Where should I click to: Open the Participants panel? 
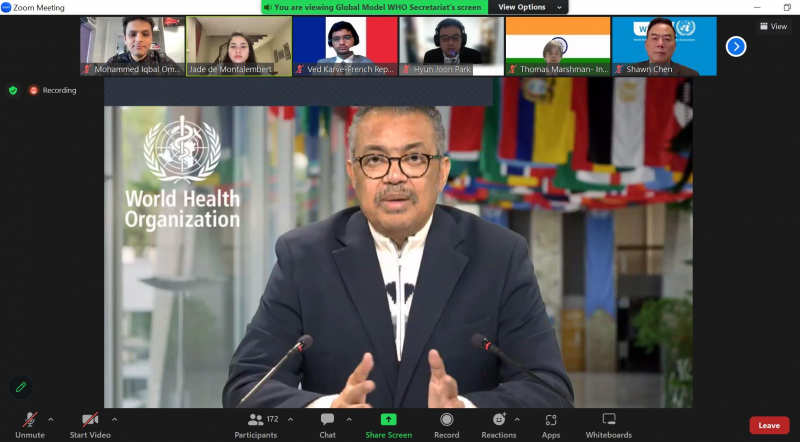click(256, 420)
